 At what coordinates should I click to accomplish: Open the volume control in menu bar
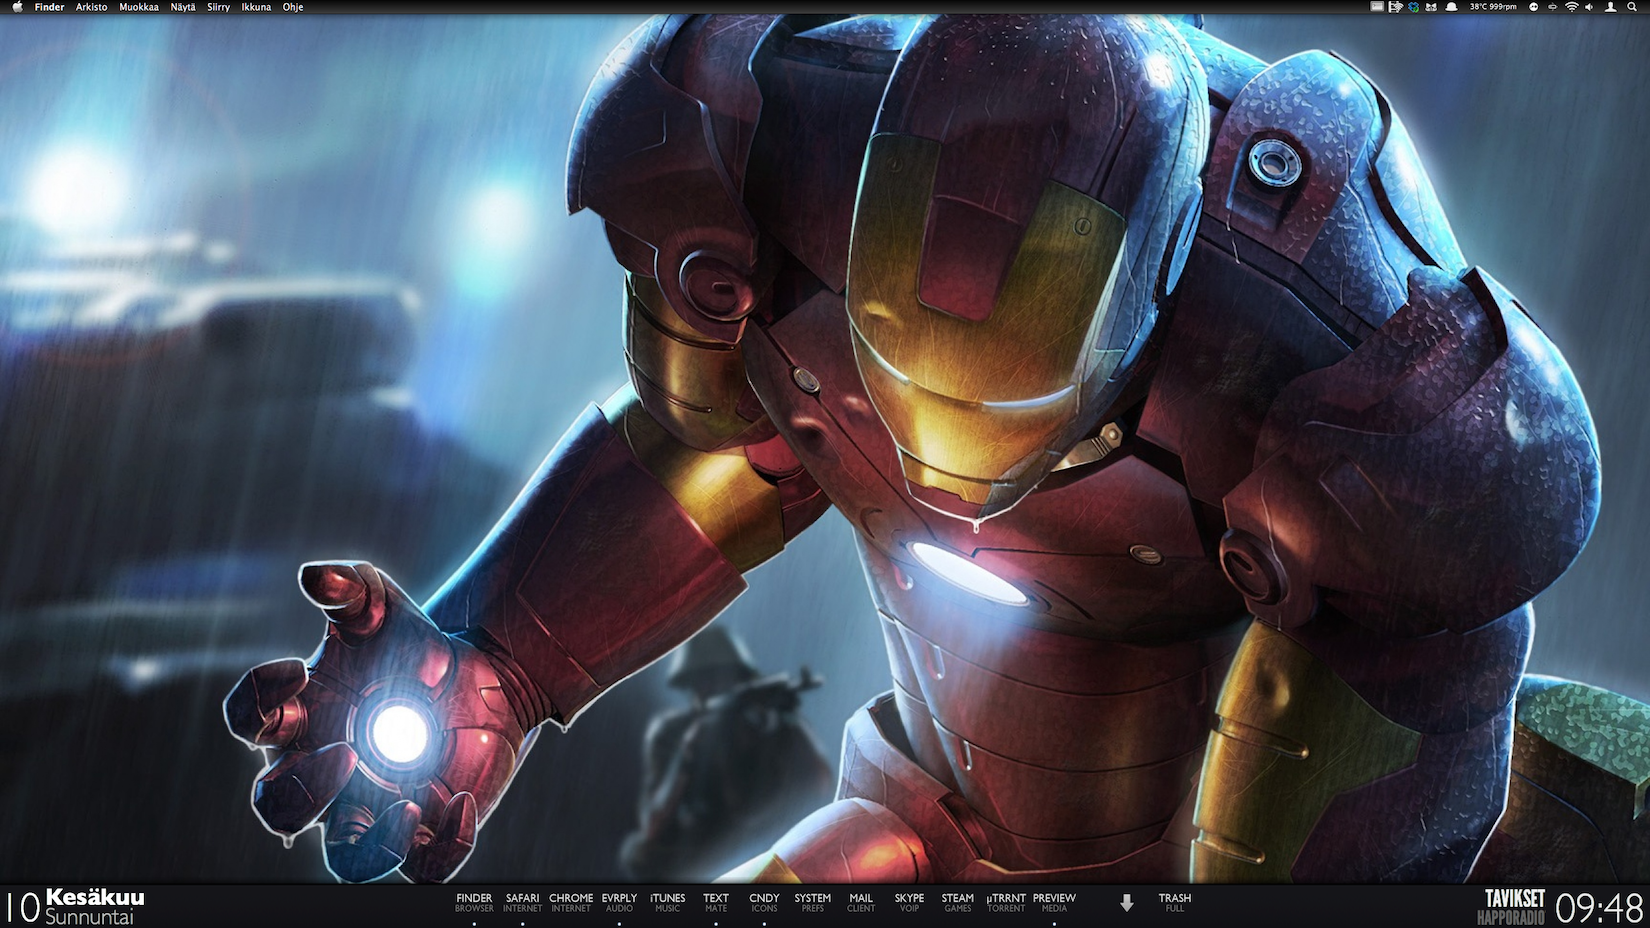(x=1590, y=7)
